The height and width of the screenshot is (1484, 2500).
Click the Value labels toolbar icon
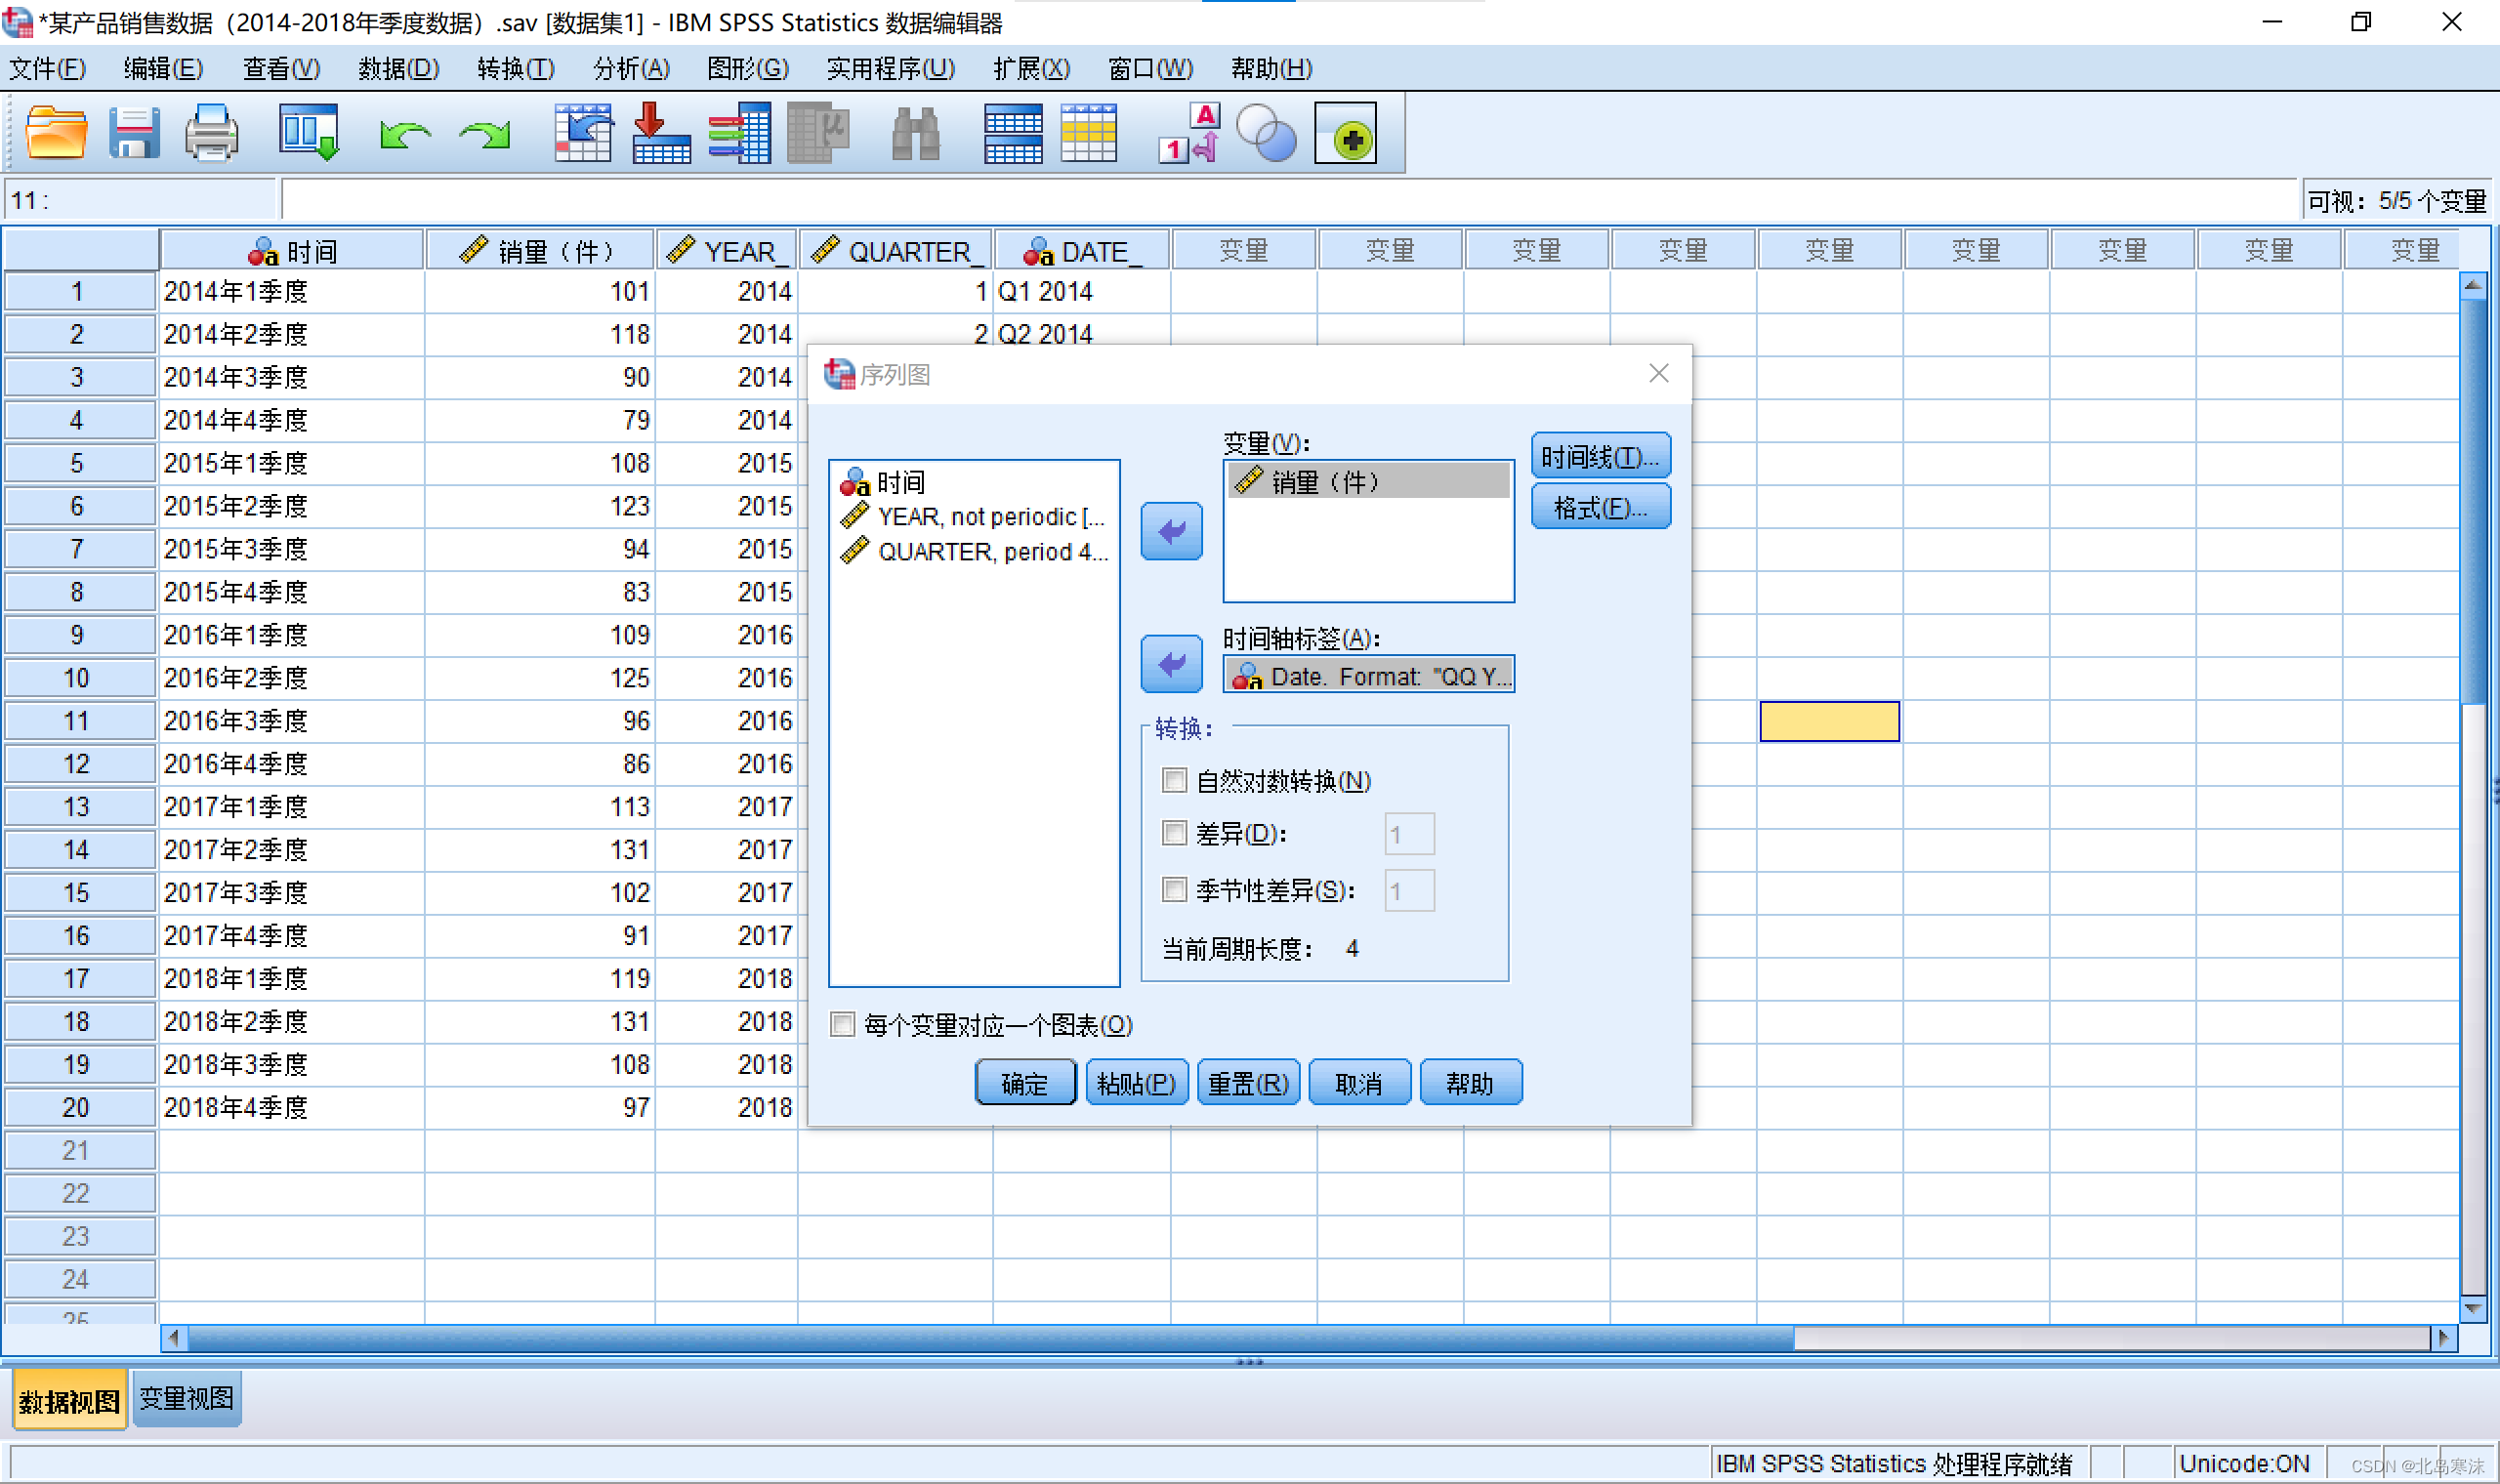[1189, 133]
